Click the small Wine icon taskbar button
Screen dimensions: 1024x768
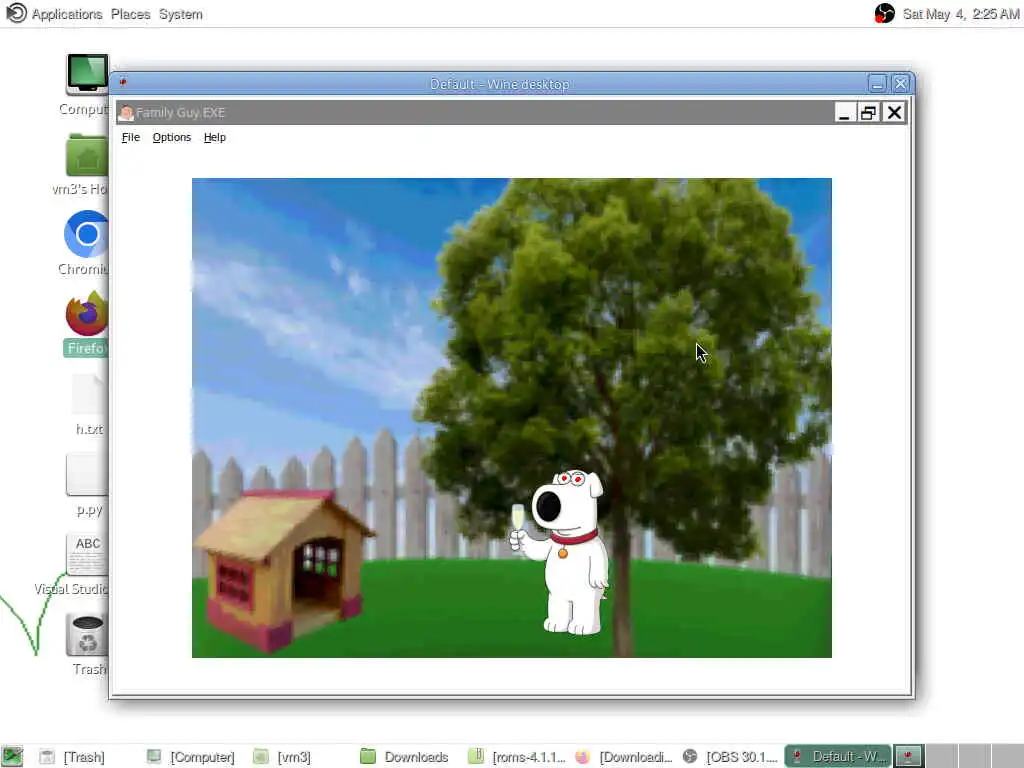pyautogui.click(x=908, y=757)
